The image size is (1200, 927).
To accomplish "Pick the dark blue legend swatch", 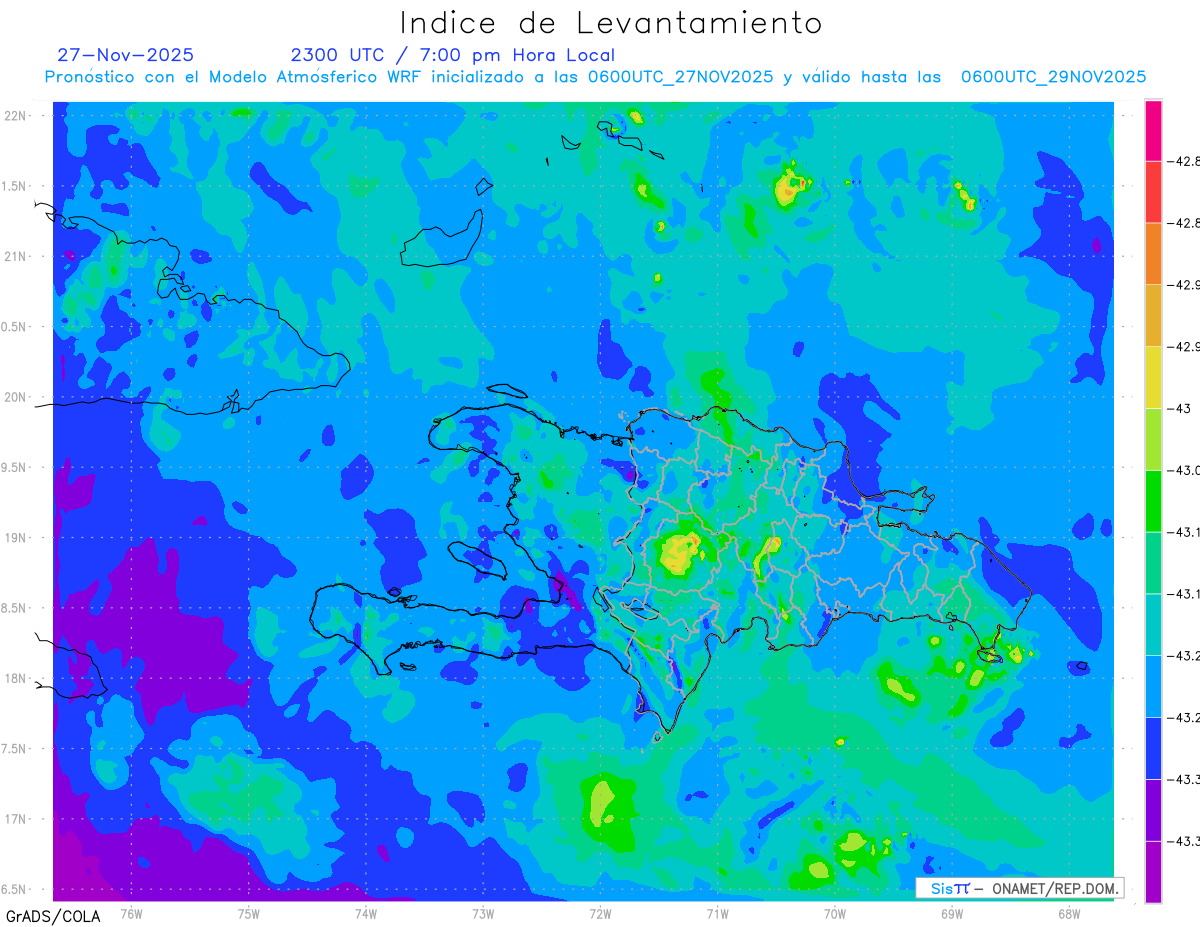I will click(x=1153, y=748).
